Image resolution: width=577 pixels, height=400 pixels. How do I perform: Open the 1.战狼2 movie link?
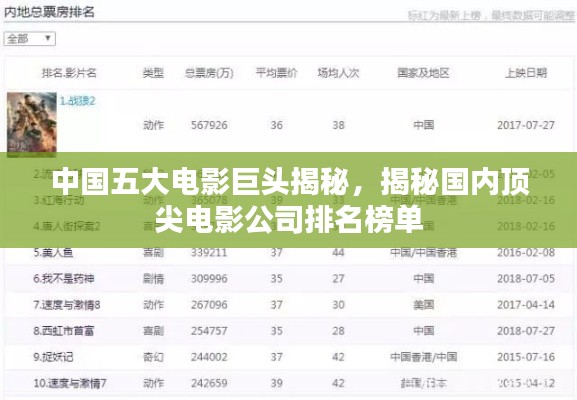coord(78,101)
